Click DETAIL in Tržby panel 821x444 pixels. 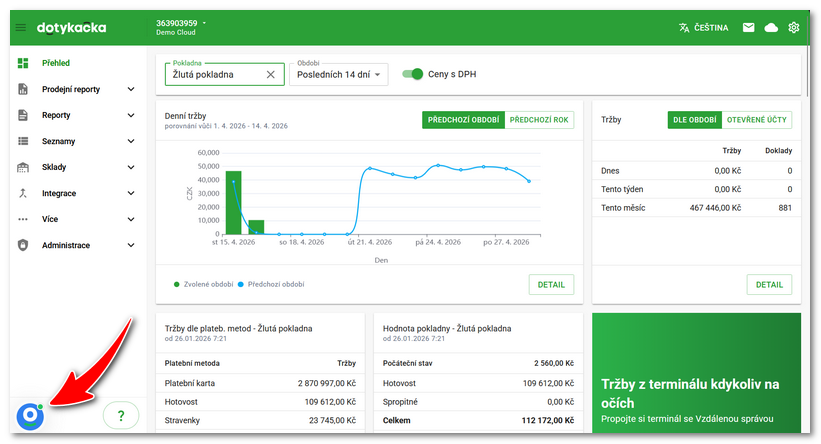769,284
